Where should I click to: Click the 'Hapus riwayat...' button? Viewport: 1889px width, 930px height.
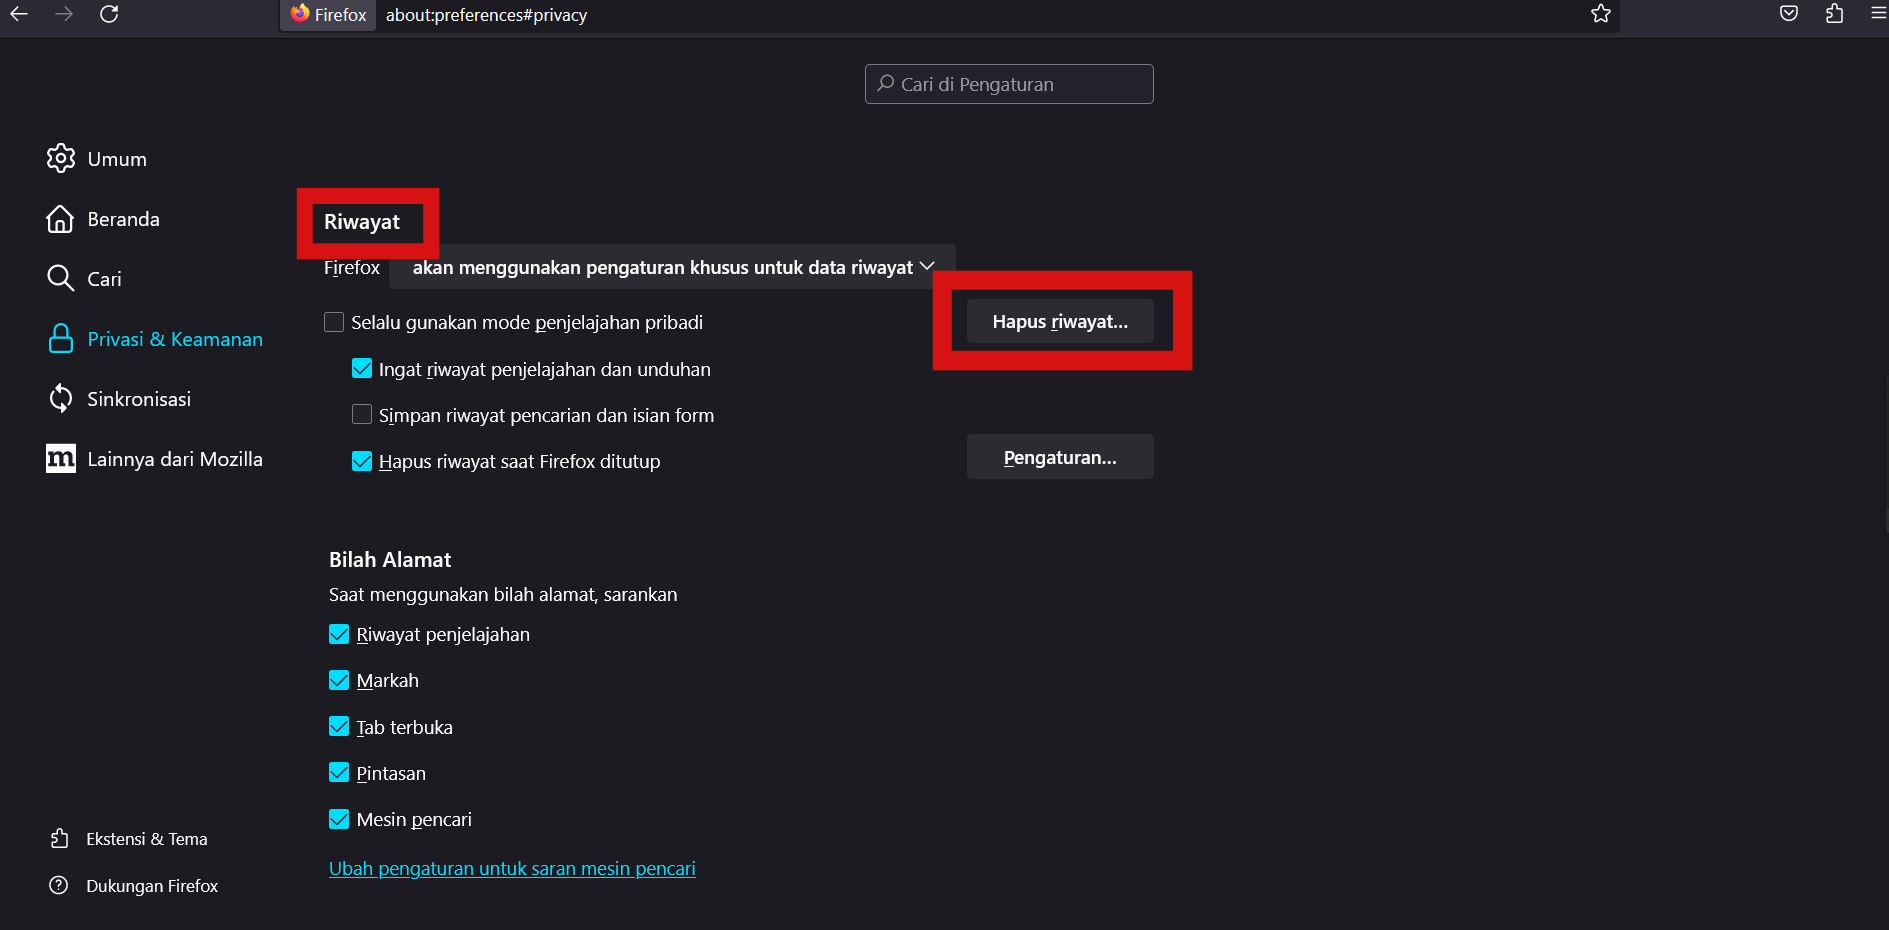pos(1060,321)
